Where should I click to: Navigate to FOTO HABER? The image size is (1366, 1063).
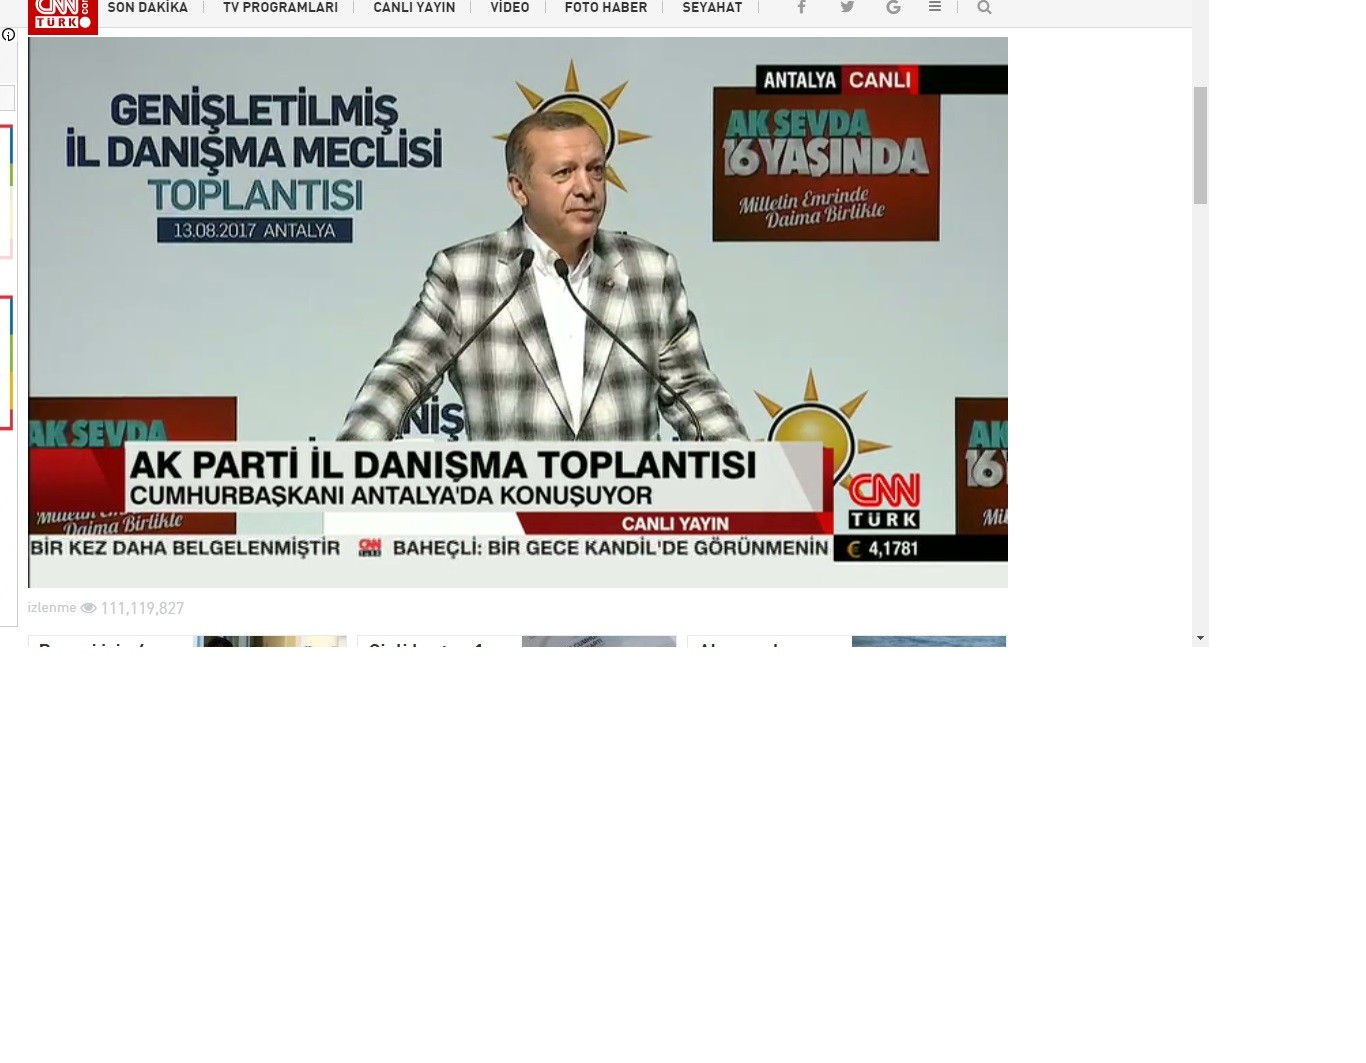(x=605, y=8)
